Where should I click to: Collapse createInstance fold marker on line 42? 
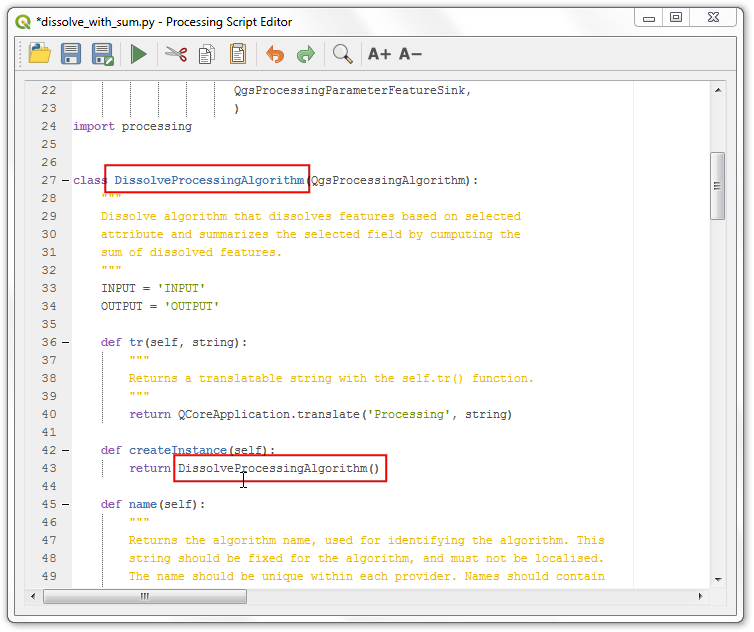(65, 451)
